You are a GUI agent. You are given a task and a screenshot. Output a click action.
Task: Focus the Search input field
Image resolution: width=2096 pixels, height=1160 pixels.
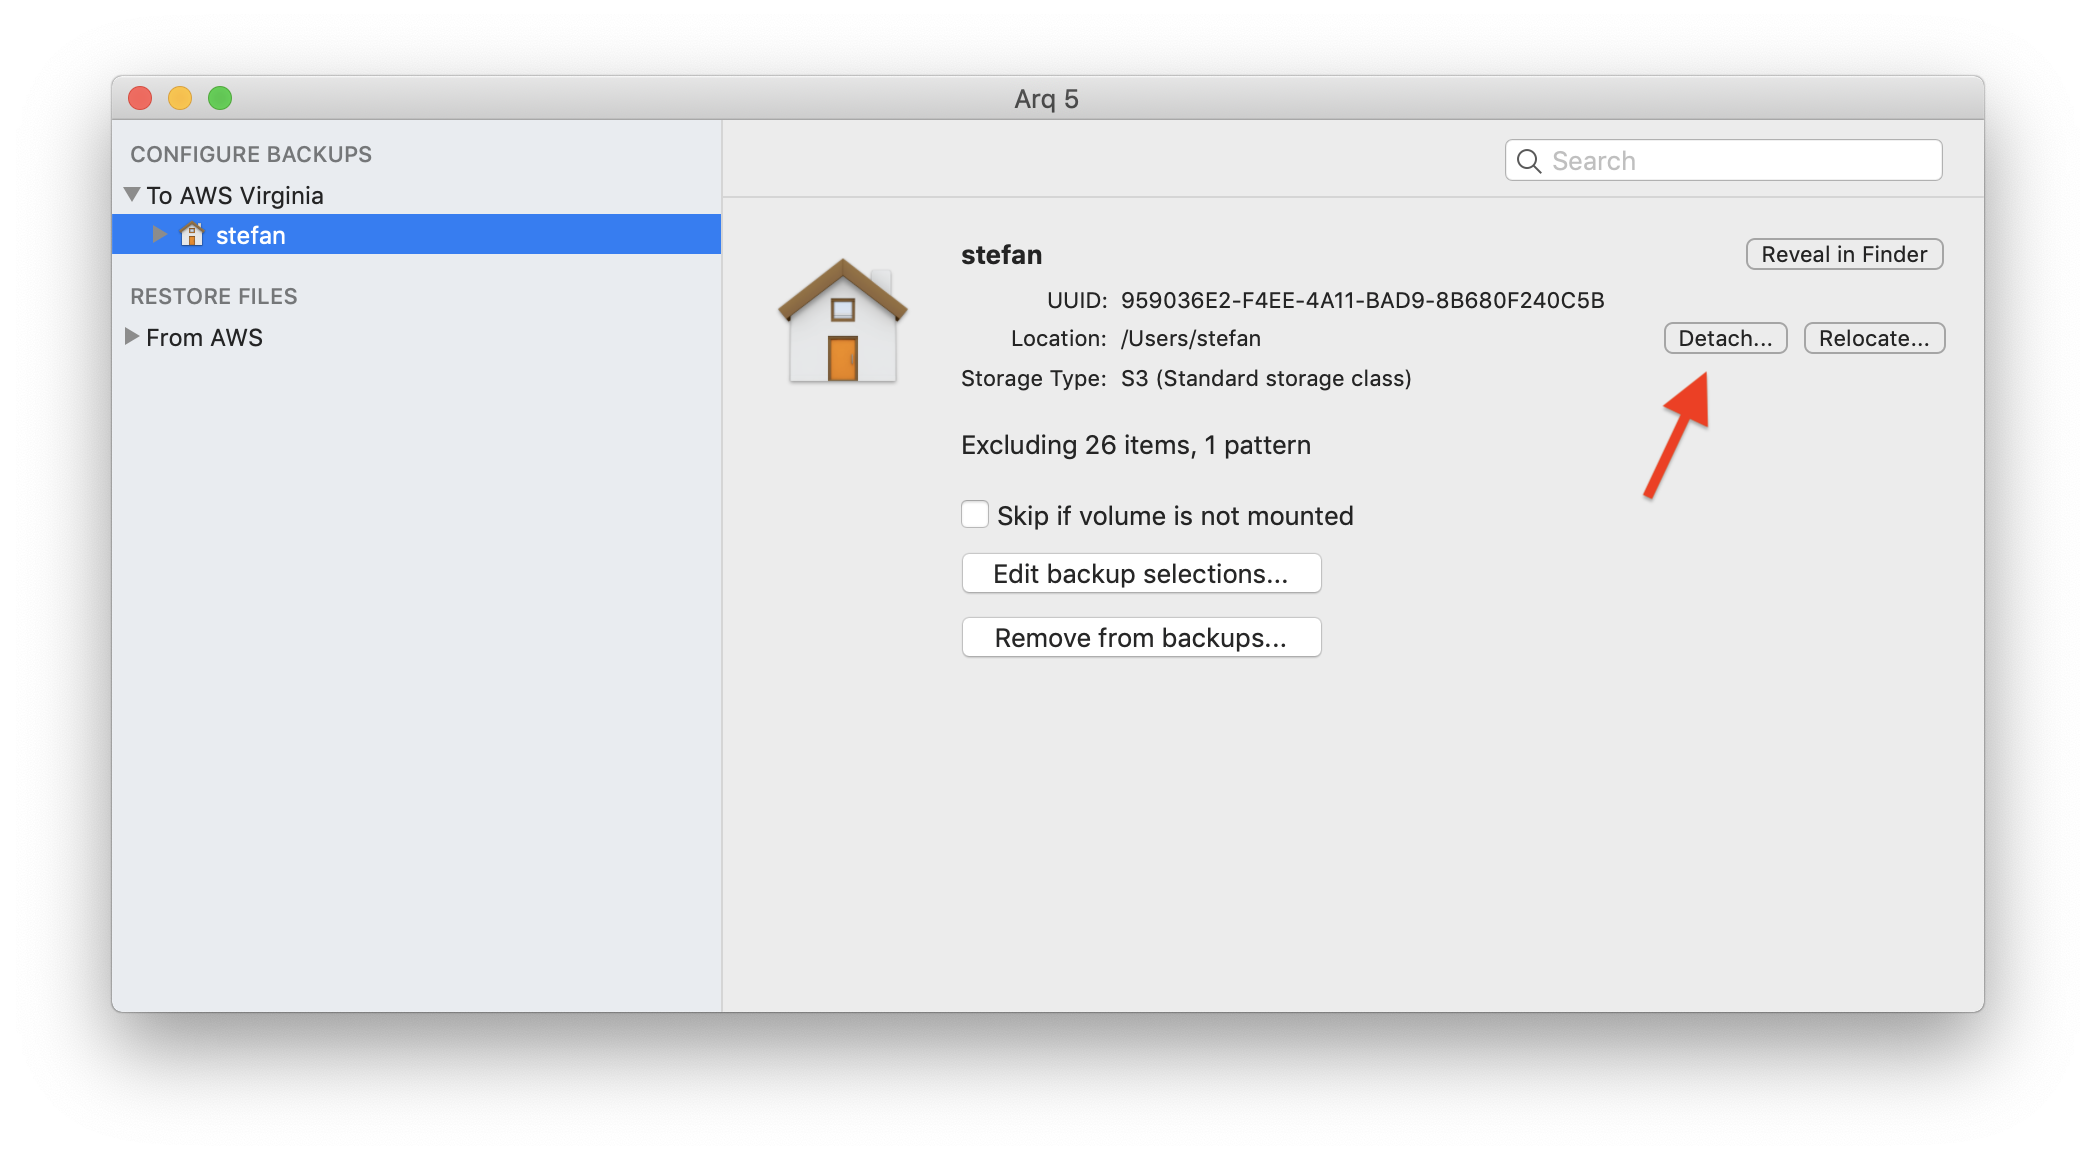coord(1724,160)
